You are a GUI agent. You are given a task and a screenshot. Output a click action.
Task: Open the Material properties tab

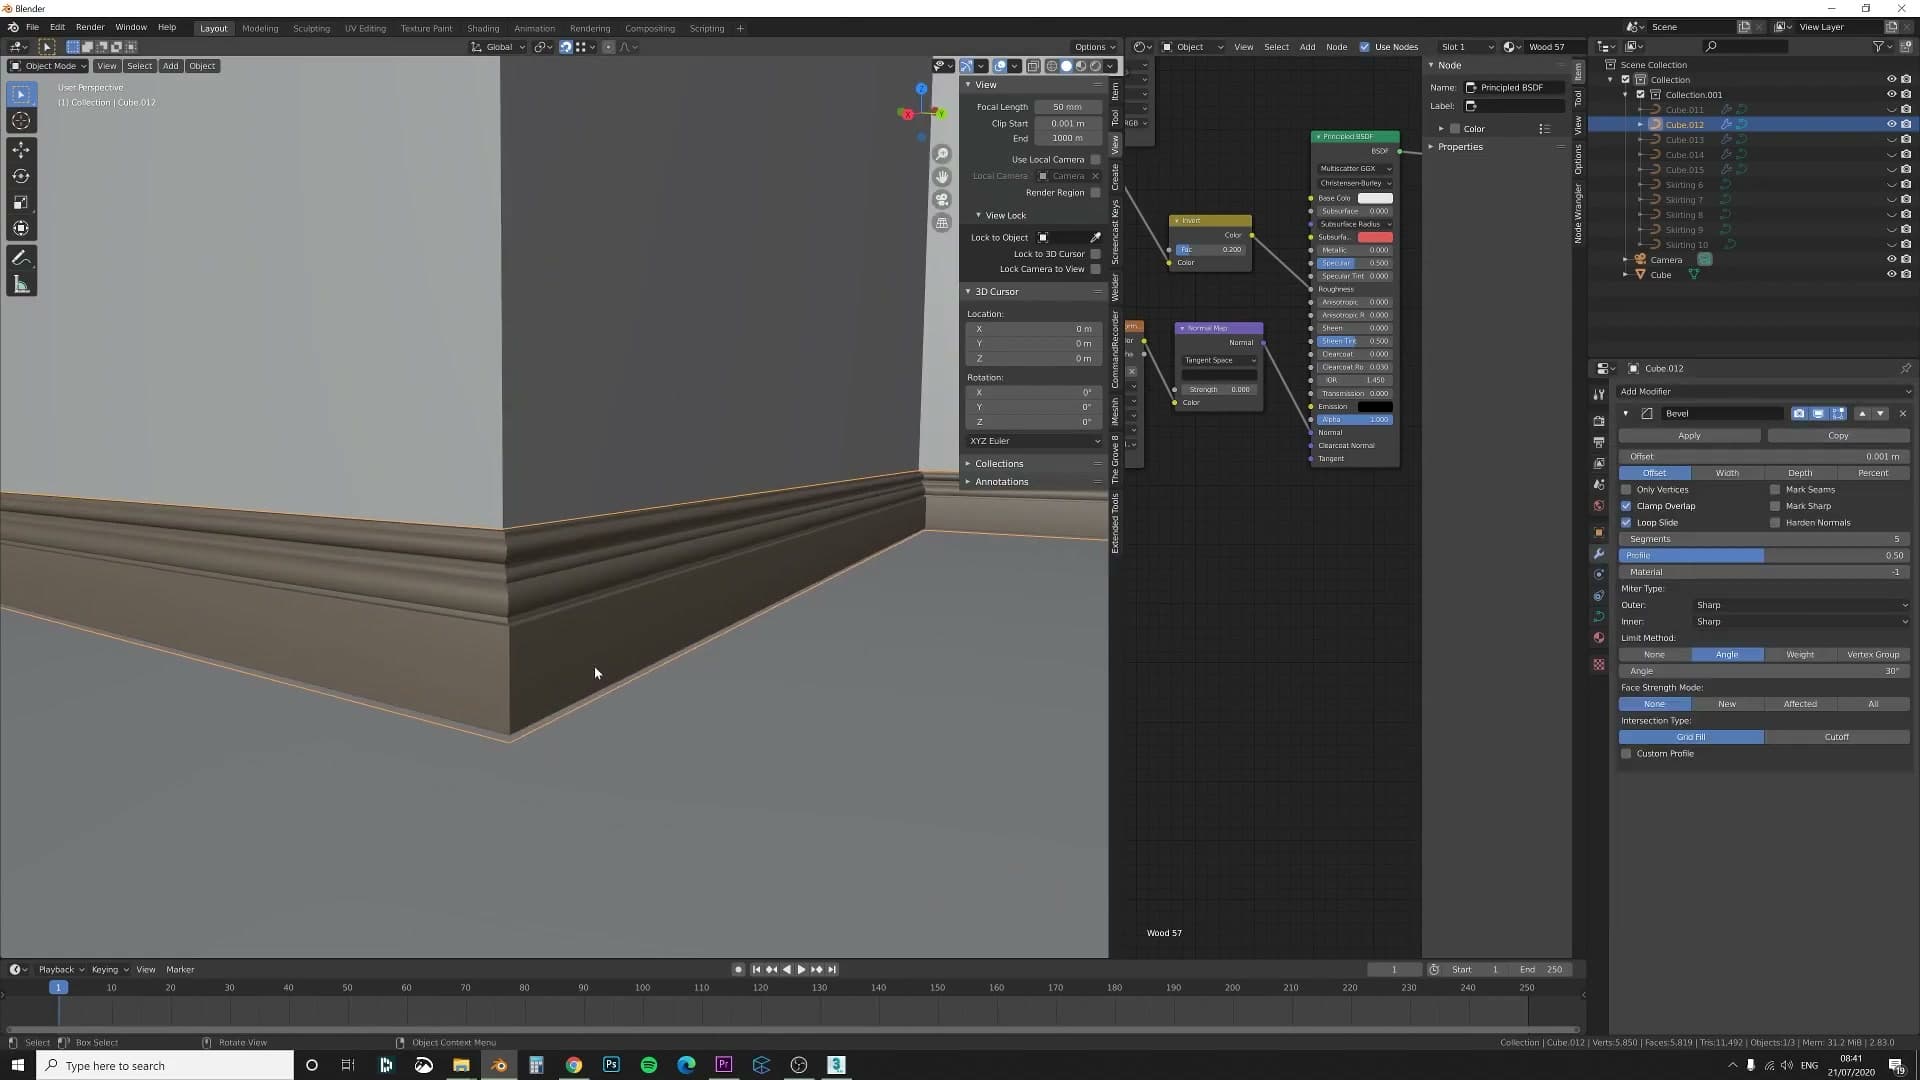[x=1599, y=637]
